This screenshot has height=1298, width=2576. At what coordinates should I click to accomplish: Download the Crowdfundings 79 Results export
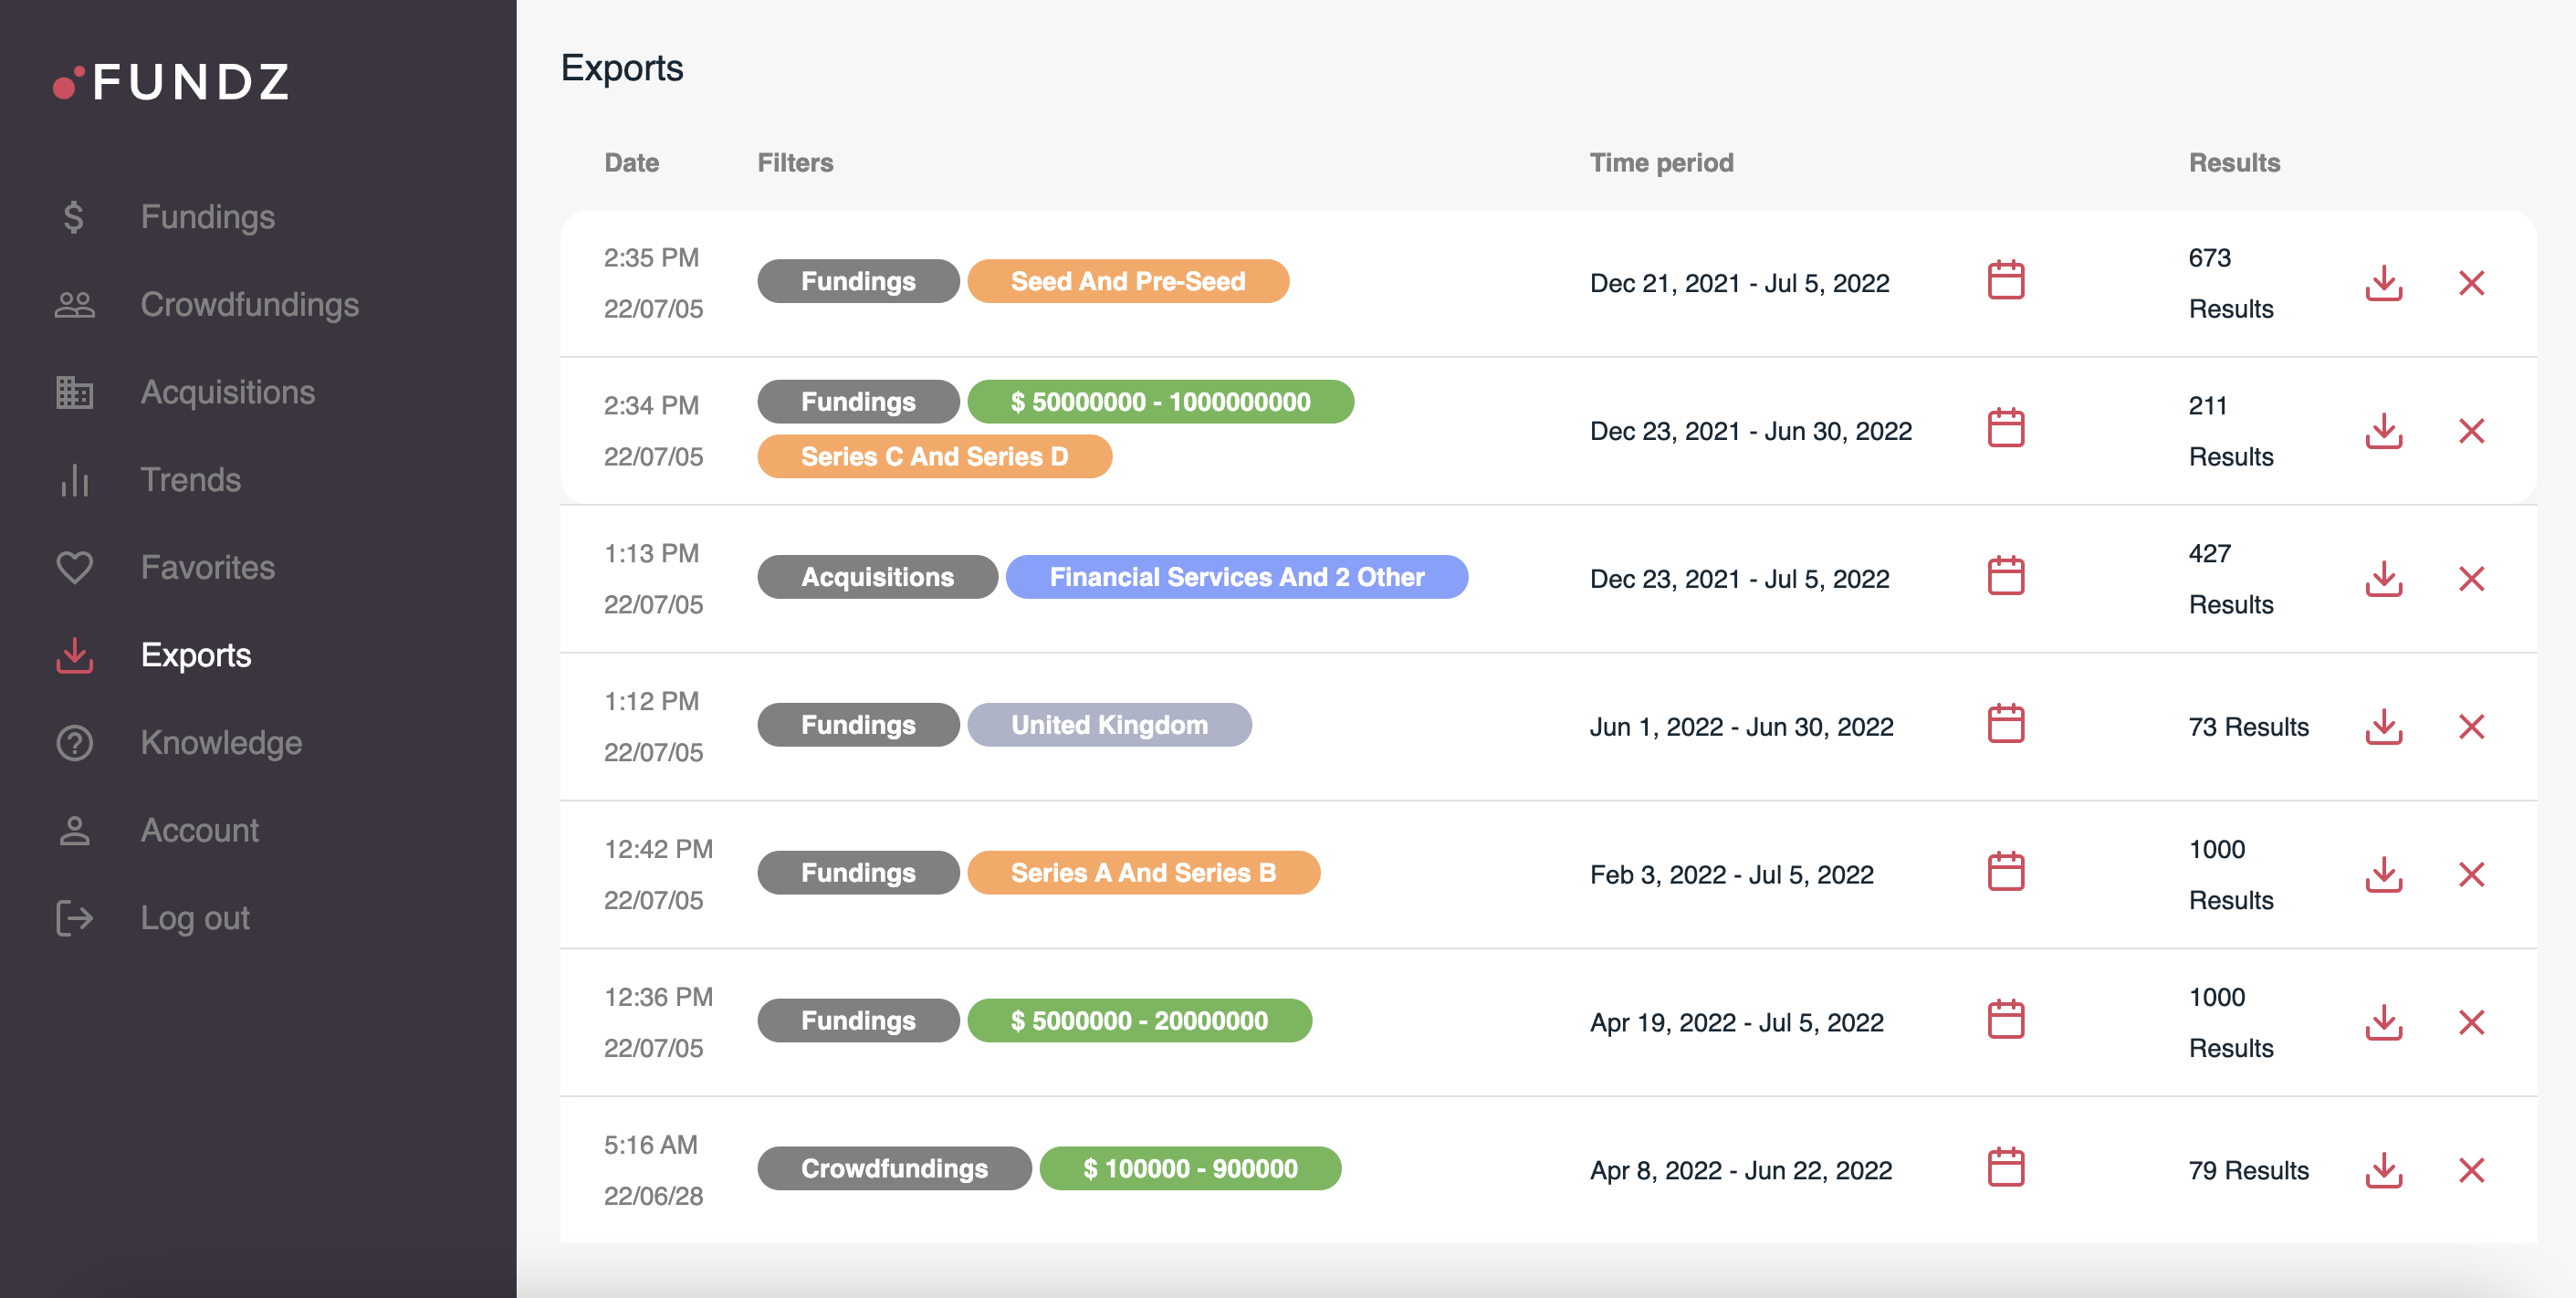2383,1170
